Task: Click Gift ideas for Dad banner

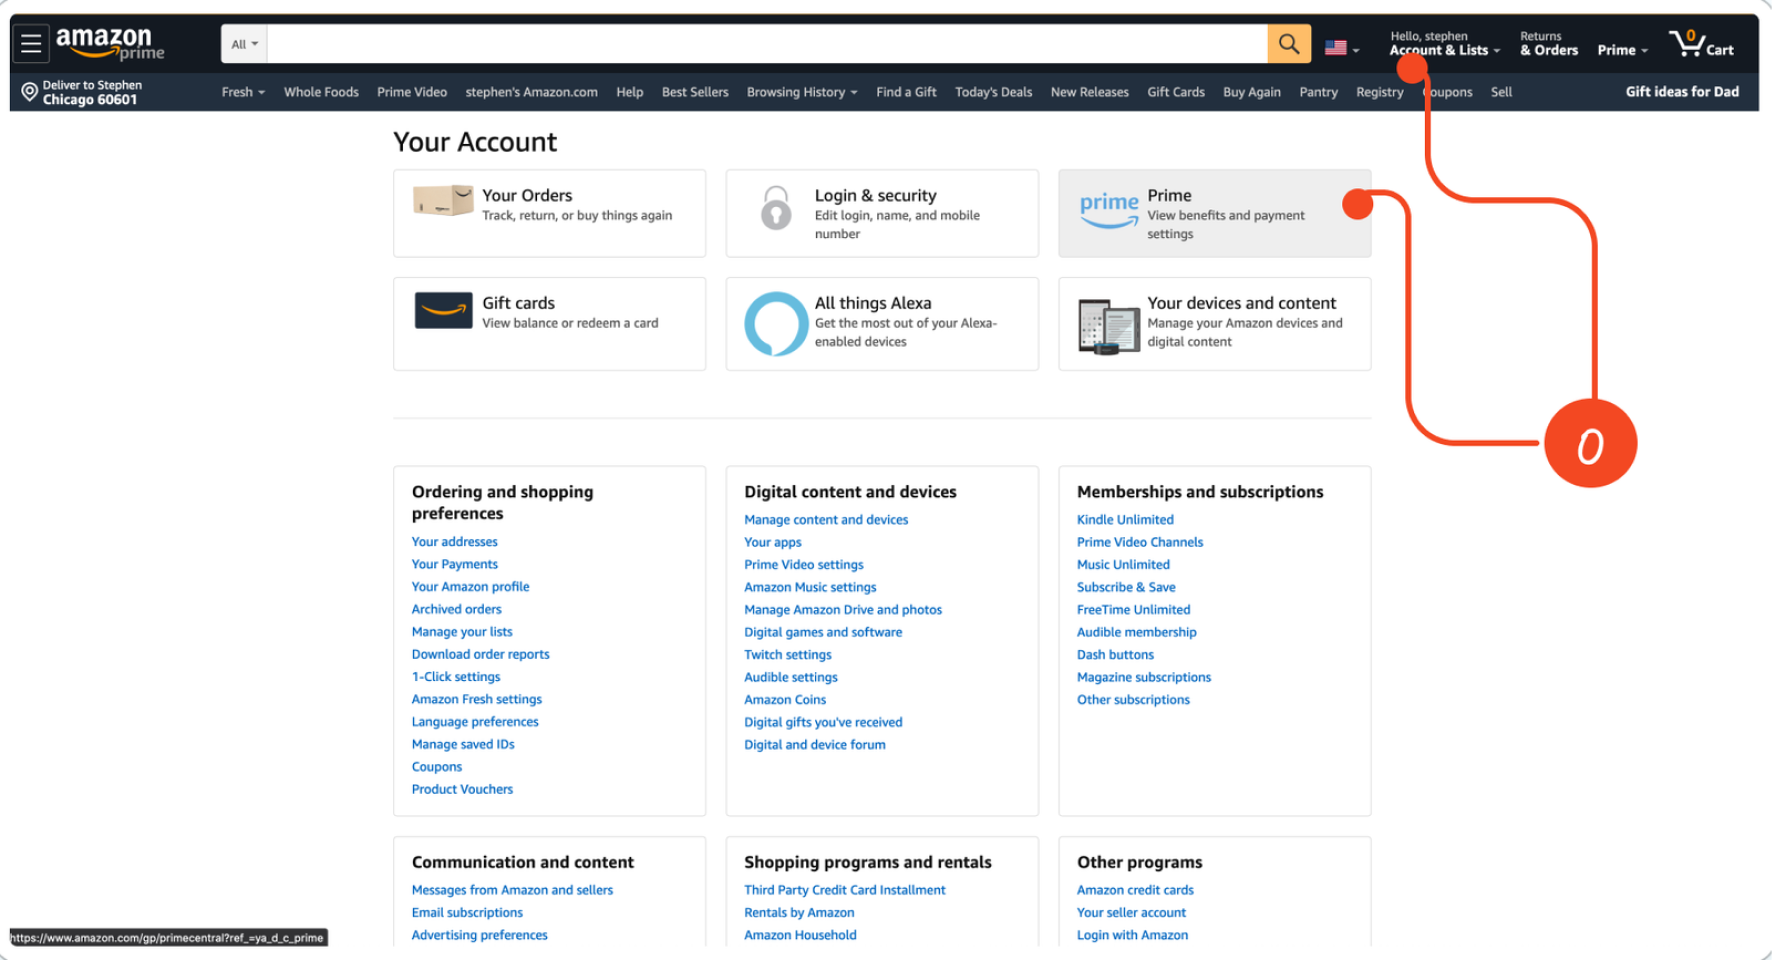Action: (1682, 92)
